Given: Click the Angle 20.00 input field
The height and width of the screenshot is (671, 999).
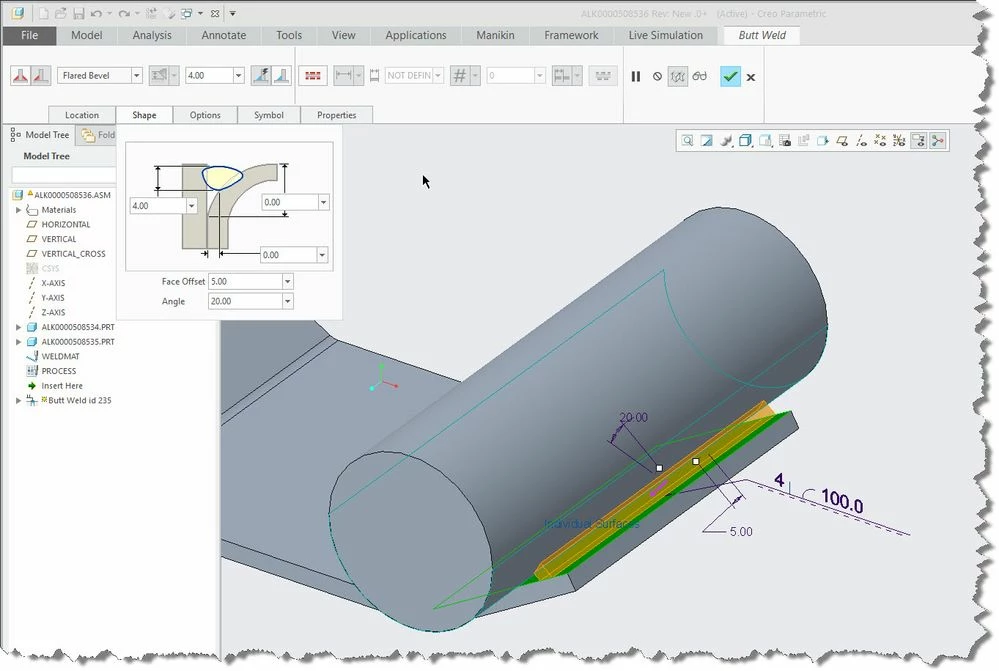Looking at the screenshot, I should (x=245, y=301).
